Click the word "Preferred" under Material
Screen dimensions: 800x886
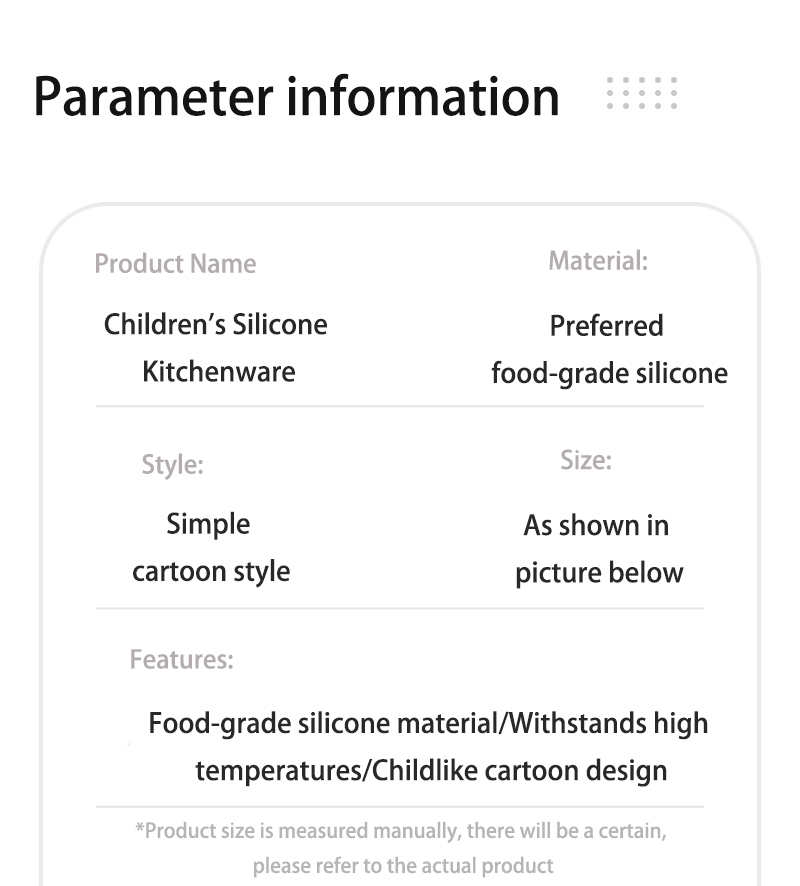(x=606, y=326)
